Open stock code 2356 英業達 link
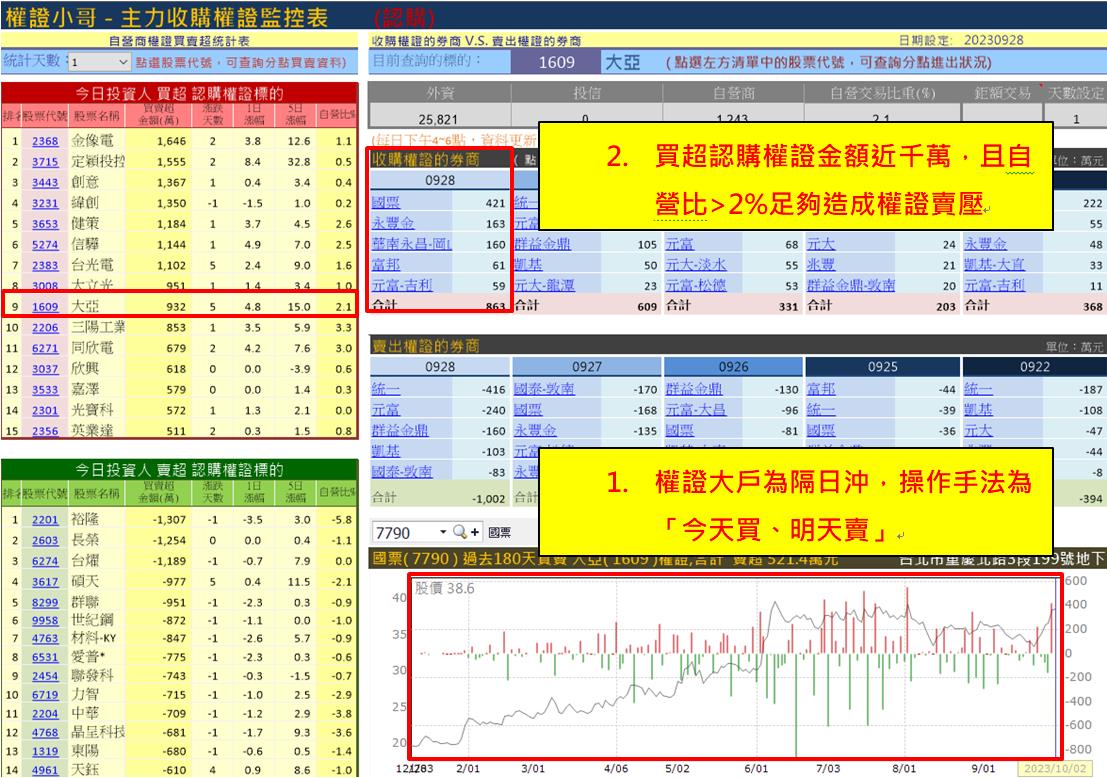1107x778 pixels. pos(45,431)
